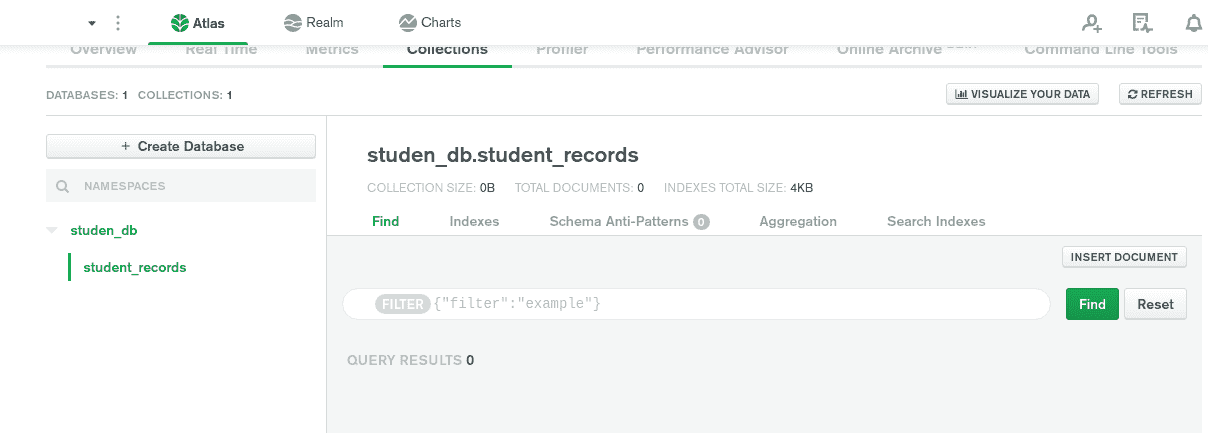
Task: Collapse the studen_db database tree
Action: tap(52, 231)
